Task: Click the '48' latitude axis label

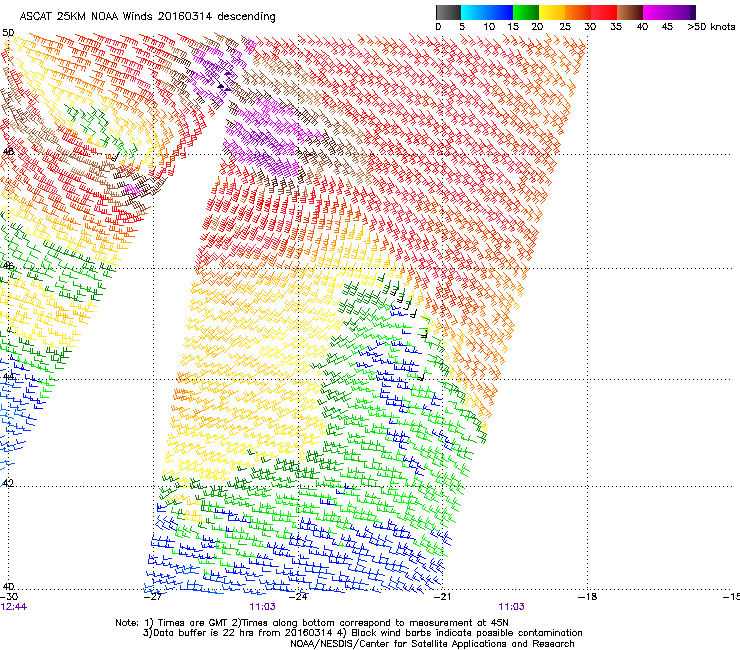Action: coord(8,152)
